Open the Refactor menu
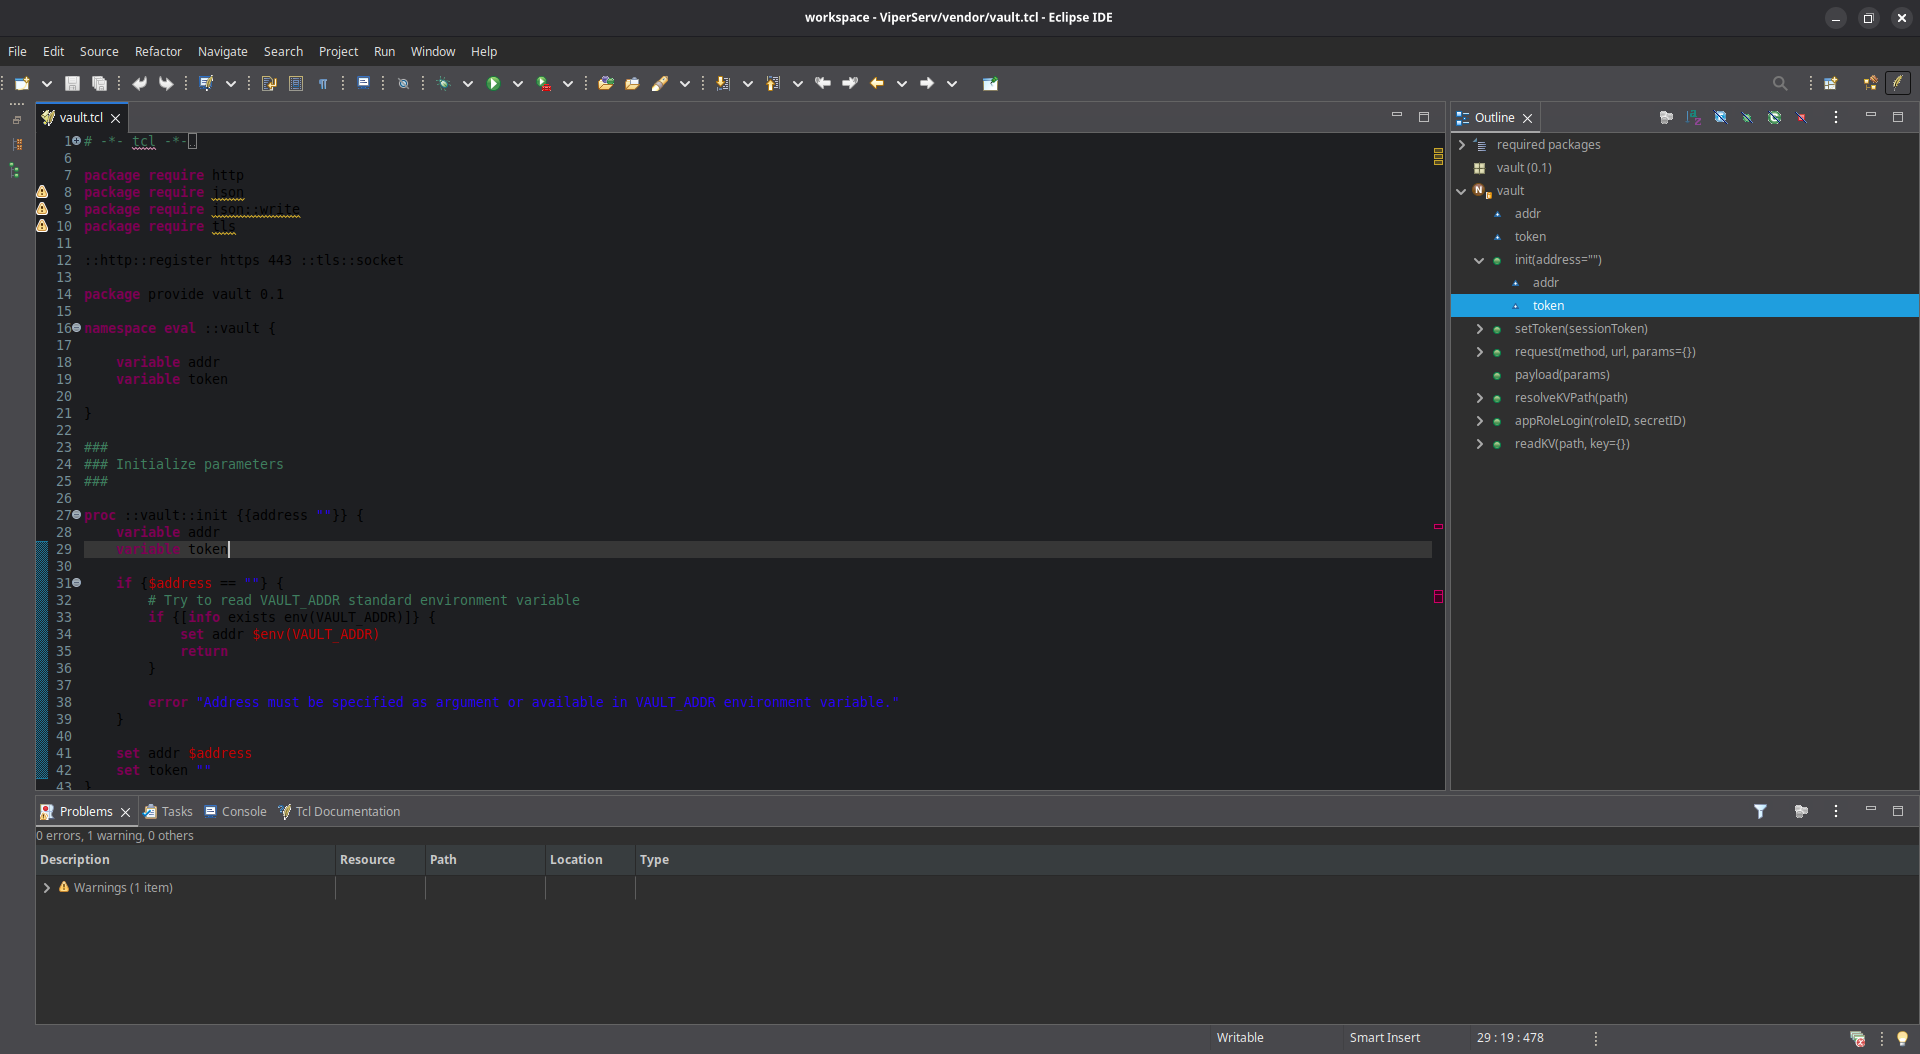This screenshot has width=1920, height=1054. [158, 51]
